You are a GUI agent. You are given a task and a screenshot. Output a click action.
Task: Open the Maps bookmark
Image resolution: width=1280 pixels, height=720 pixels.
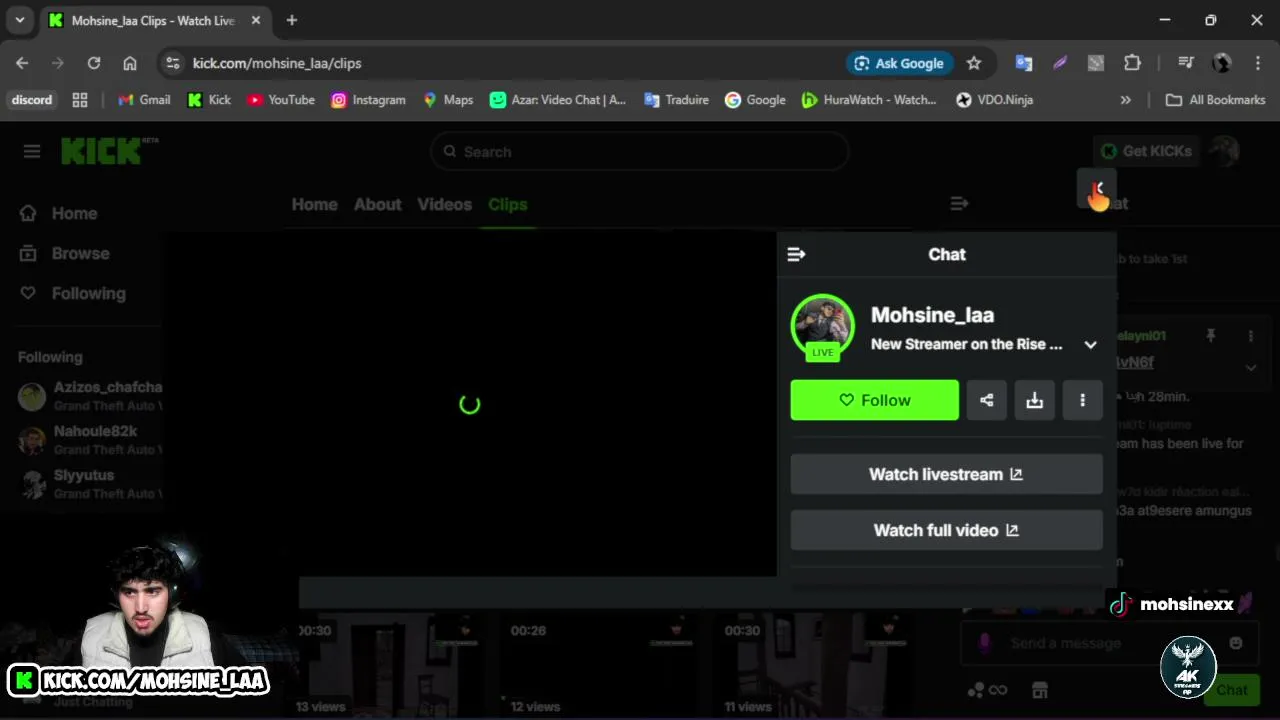448,100
